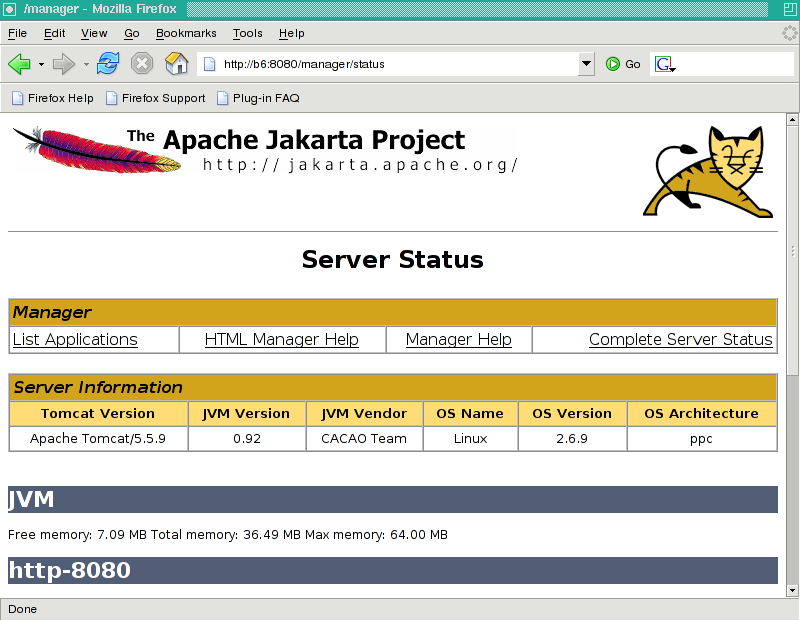Image resolution: width=800 pixels, height=621 pixels.
Task: Click the Server Information table title
Action: coord(97,387)
